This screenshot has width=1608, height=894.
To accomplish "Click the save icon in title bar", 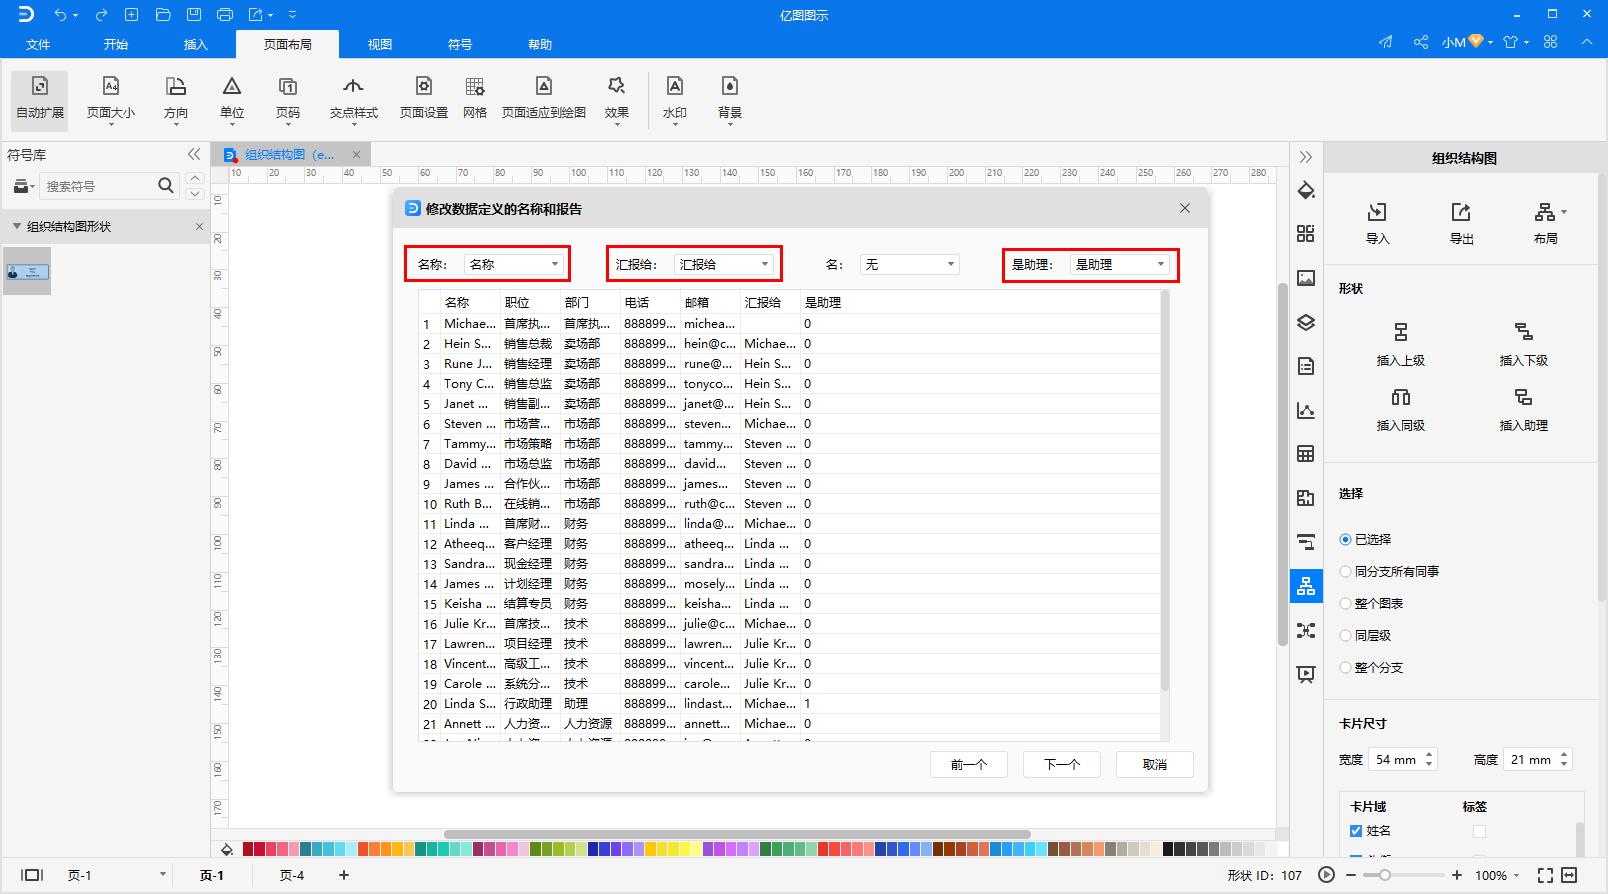I will [x=194, y=14].
